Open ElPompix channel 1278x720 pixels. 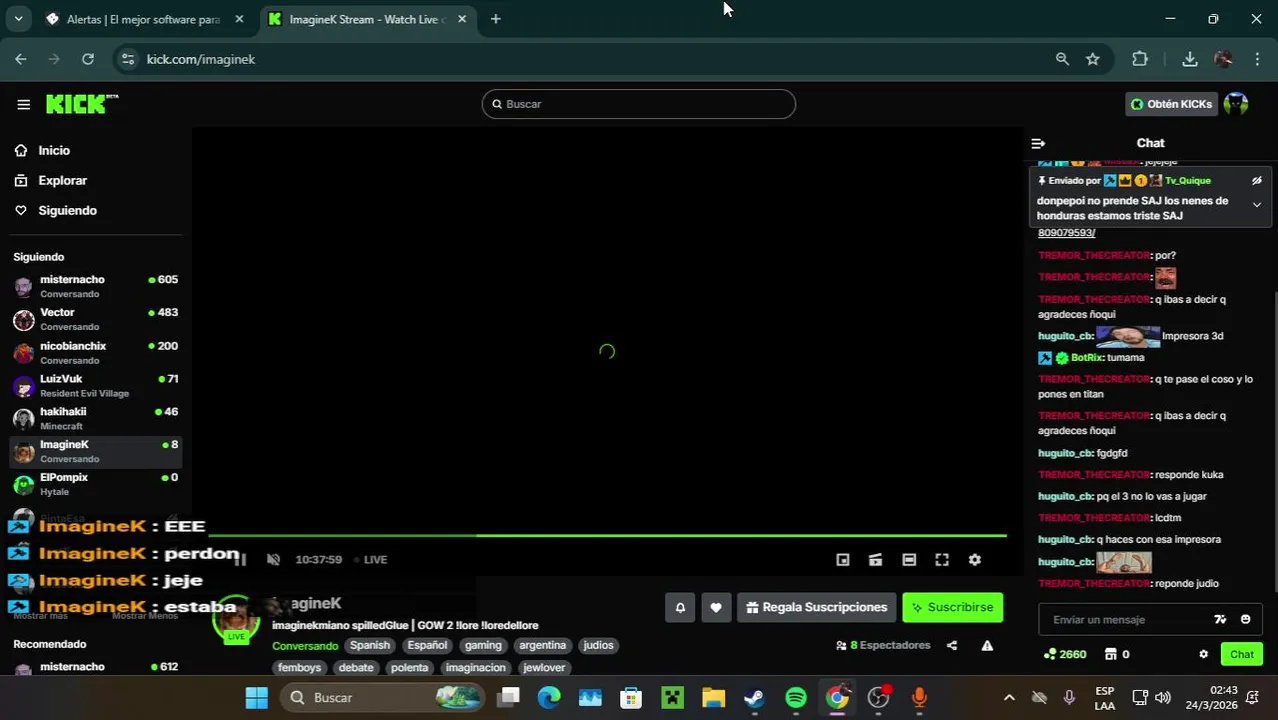tap(95, 484)
